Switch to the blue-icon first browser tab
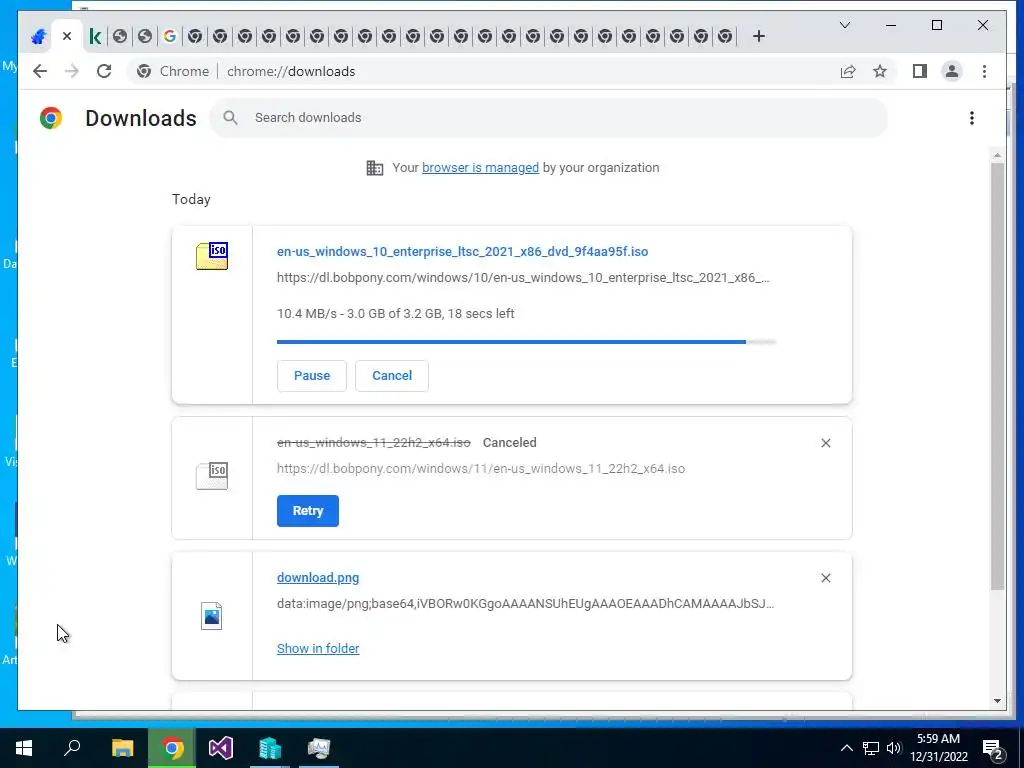Image resolution: width=1024 pixels, height=768 pixels. 39,37
